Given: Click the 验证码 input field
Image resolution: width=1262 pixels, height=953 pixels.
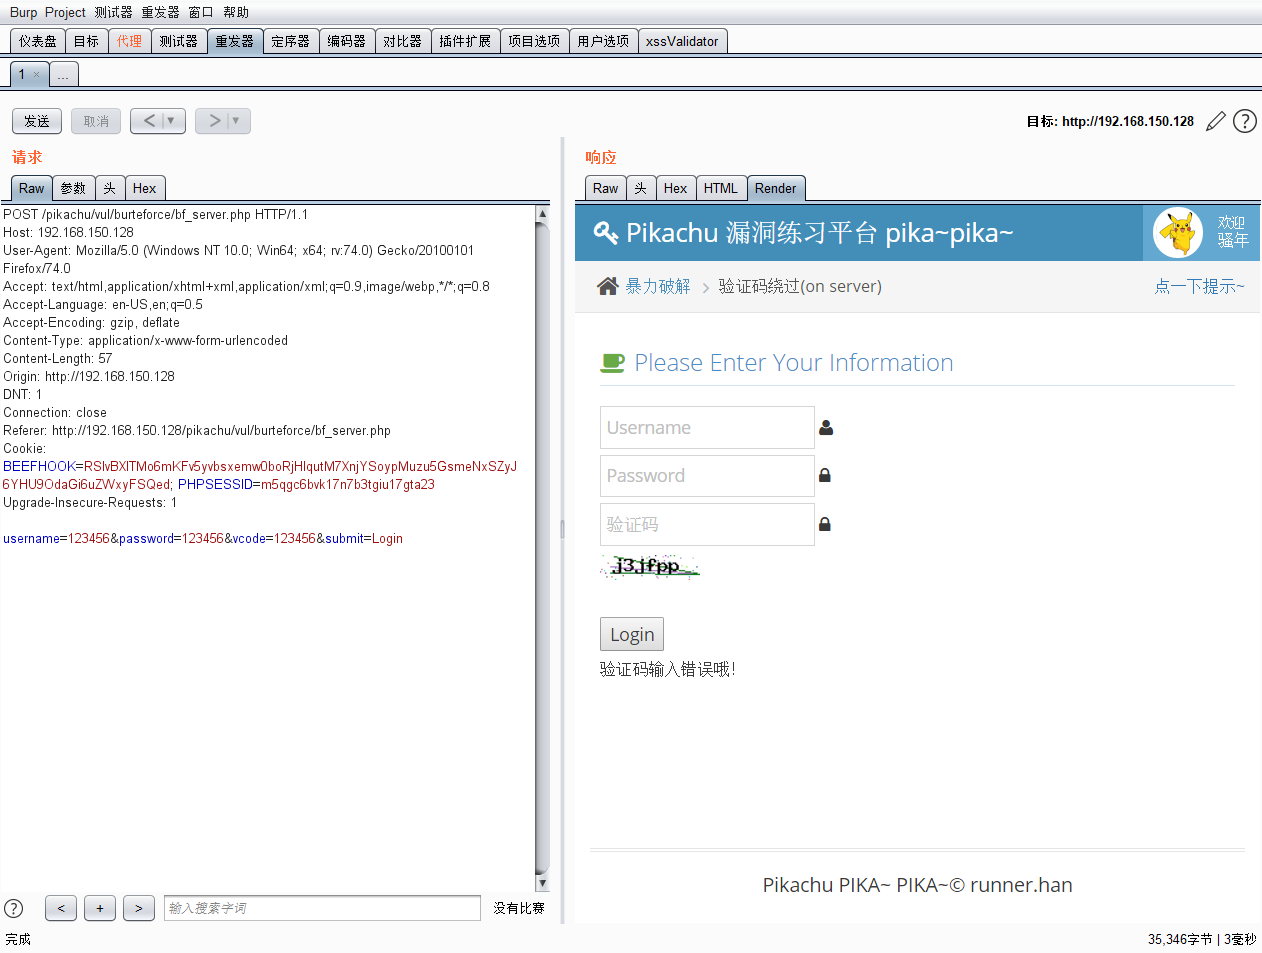Looking at the screenshot, I should pos(707,524).
